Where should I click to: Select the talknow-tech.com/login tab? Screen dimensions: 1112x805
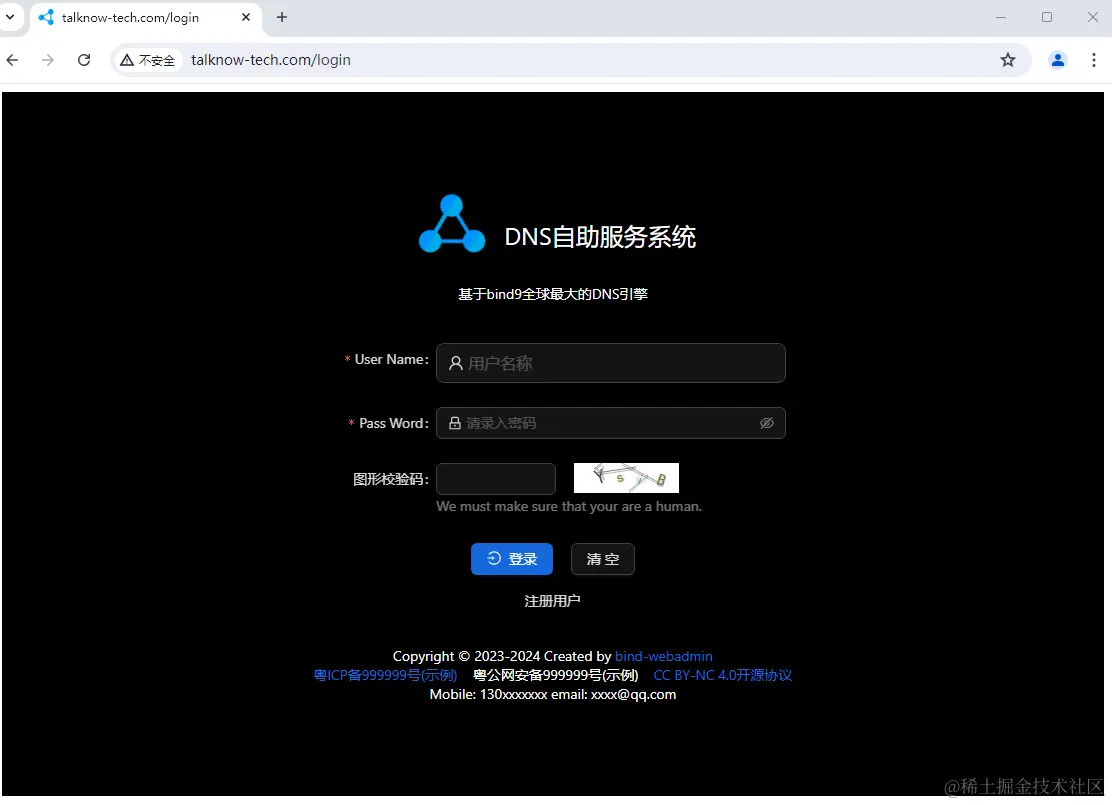coord(145,18)
